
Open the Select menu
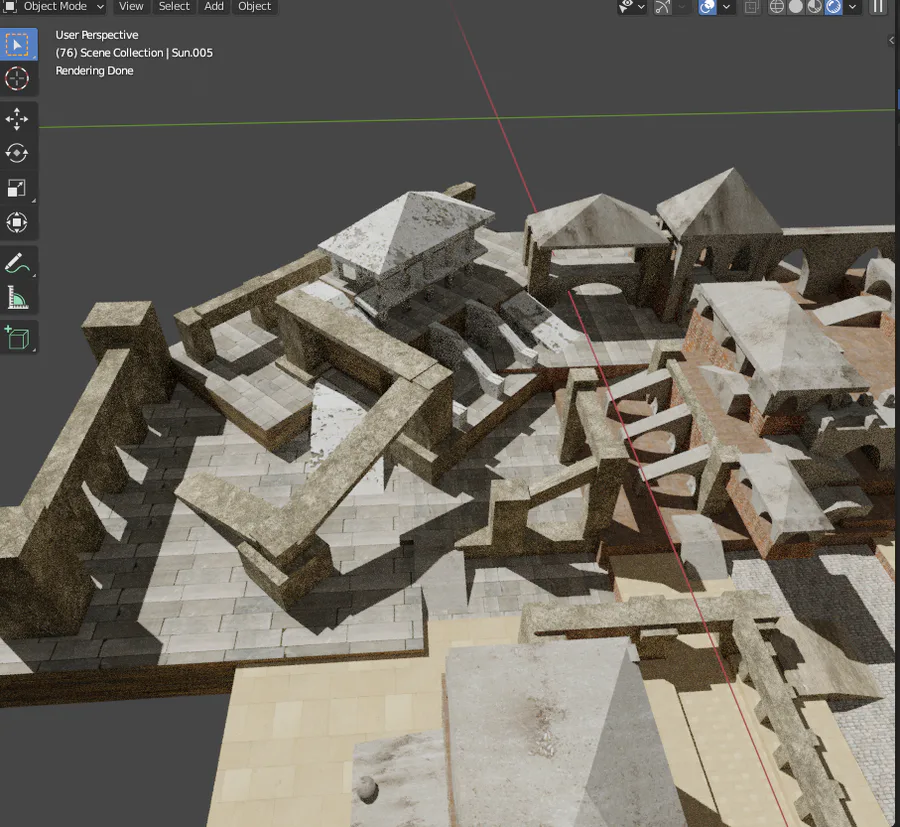[174, 7]
